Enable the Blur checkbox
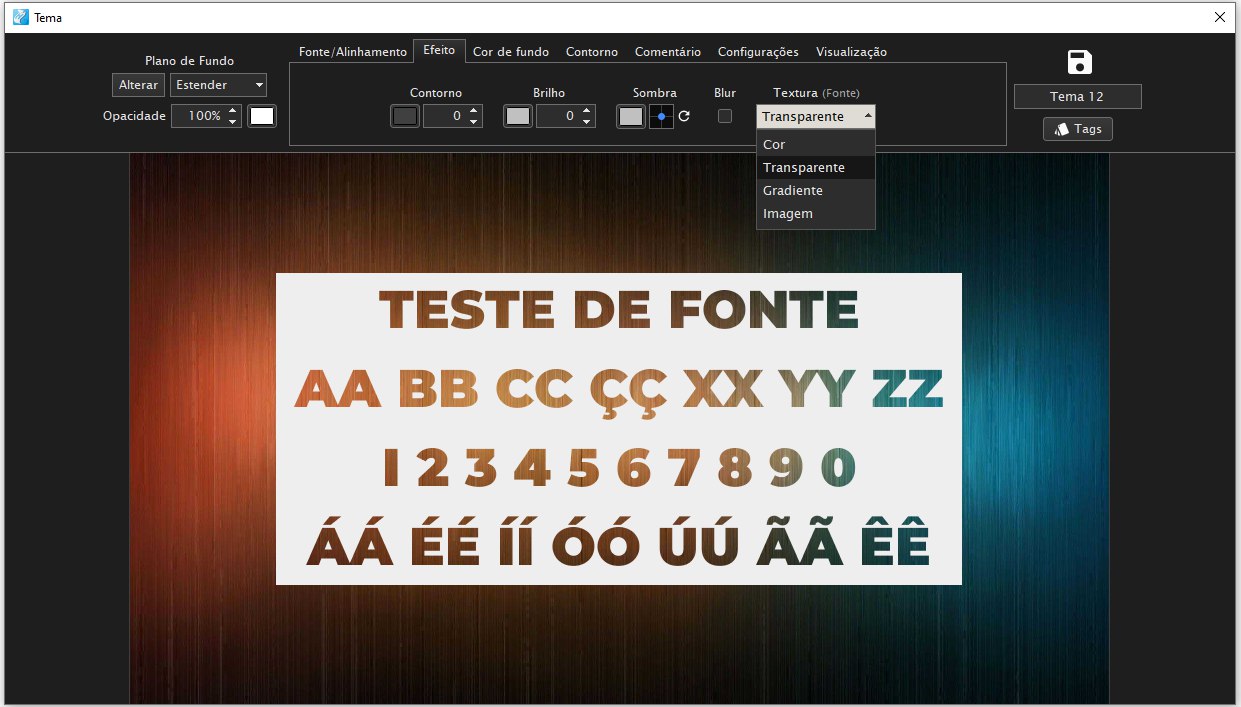Image resolution: width=1241 pixels, height=707 pixels. 725,116
